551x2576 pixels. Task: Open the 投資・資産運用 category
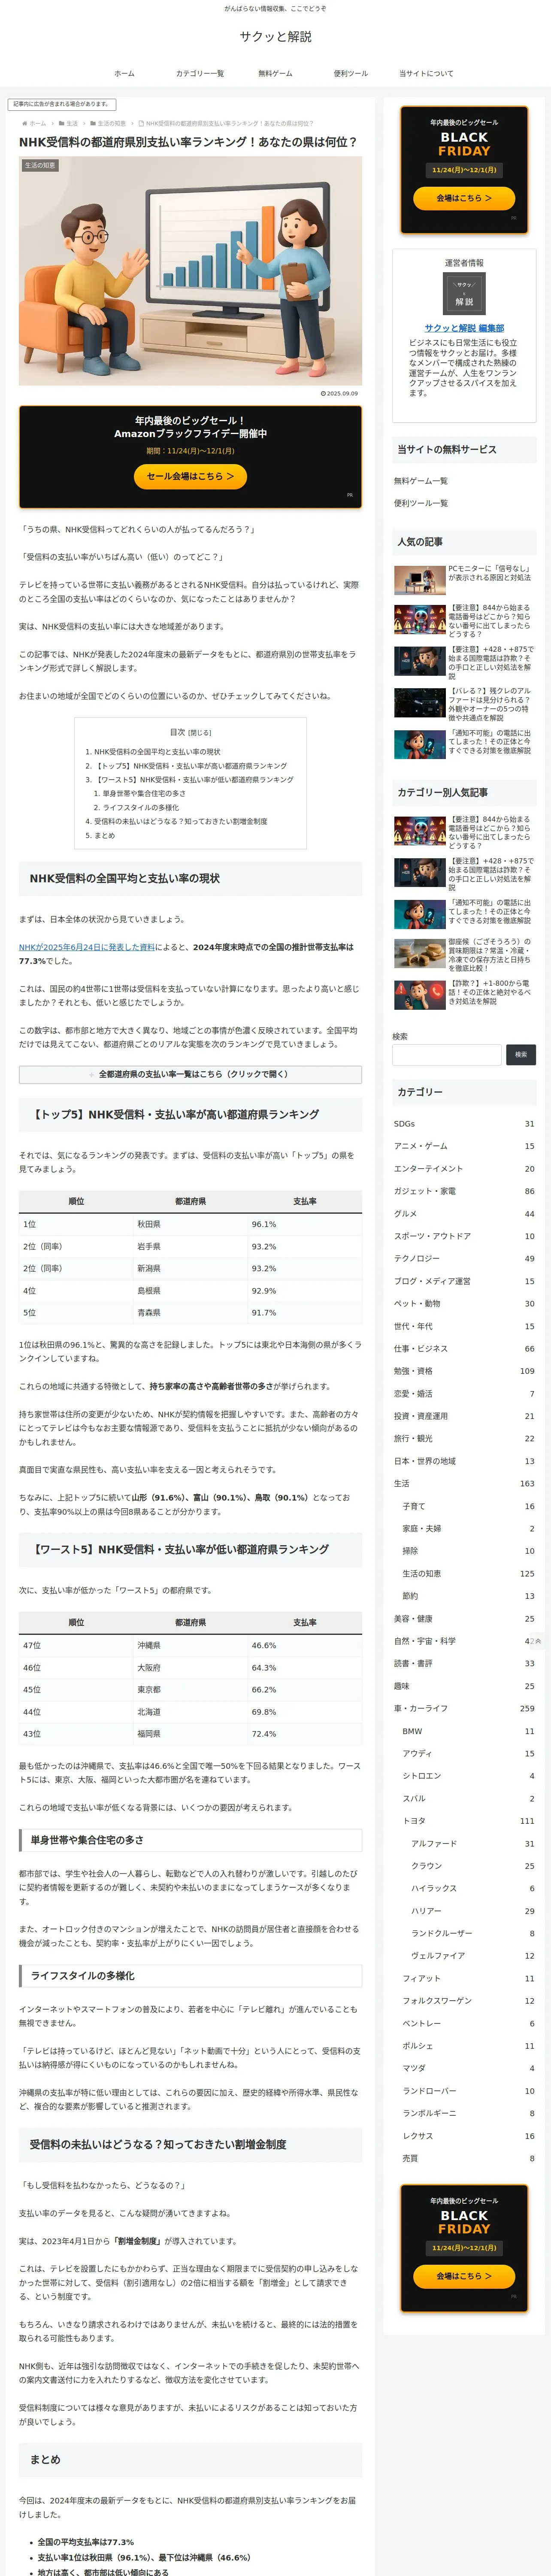[464, 1416]
